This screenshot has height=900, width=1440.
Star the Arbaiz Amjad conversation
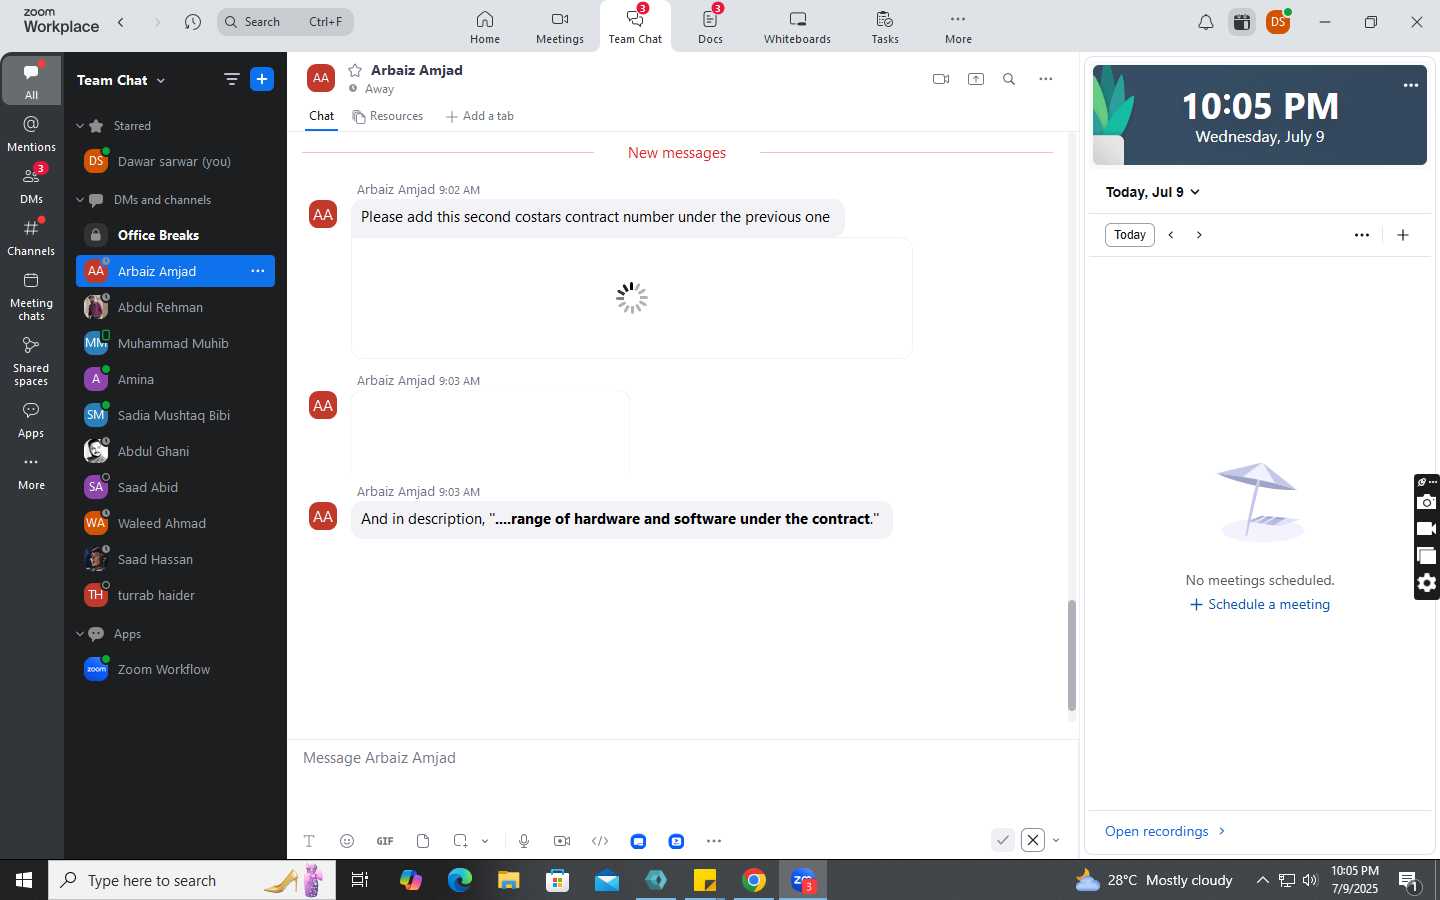pyautogui.click(x=355, y=70)
